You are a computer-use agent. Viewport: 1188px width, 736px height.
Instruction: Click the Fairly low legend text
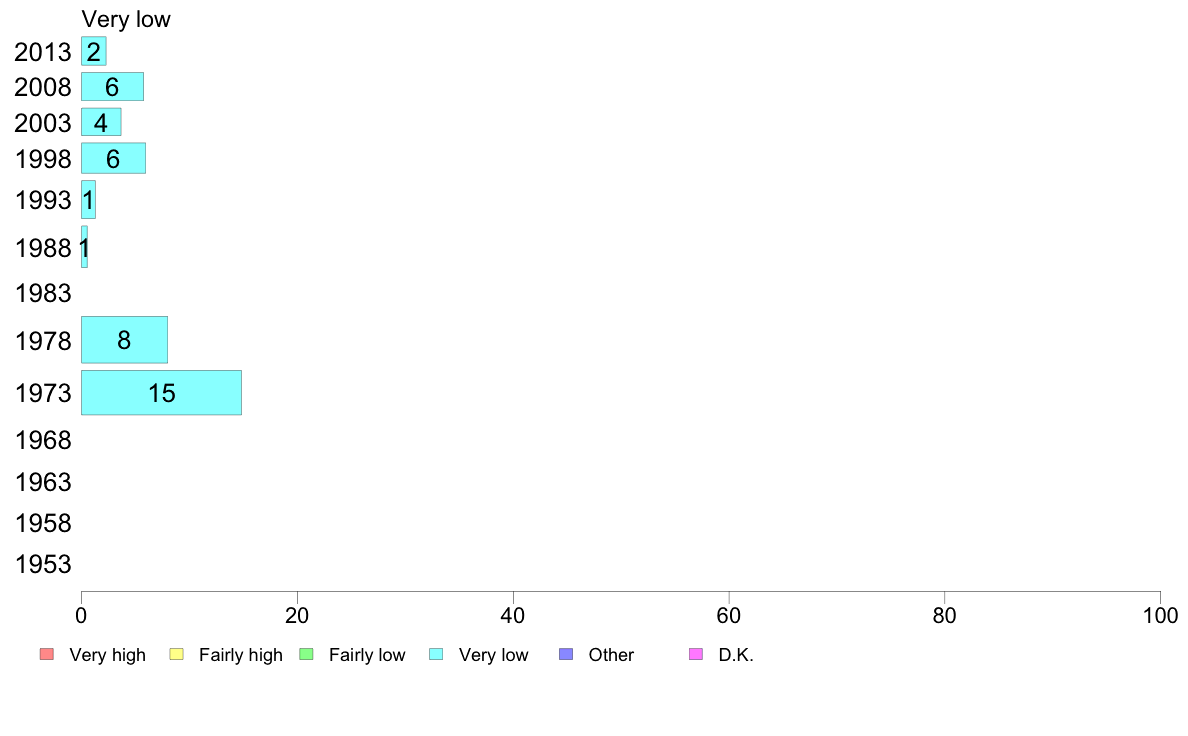[367, 655]
